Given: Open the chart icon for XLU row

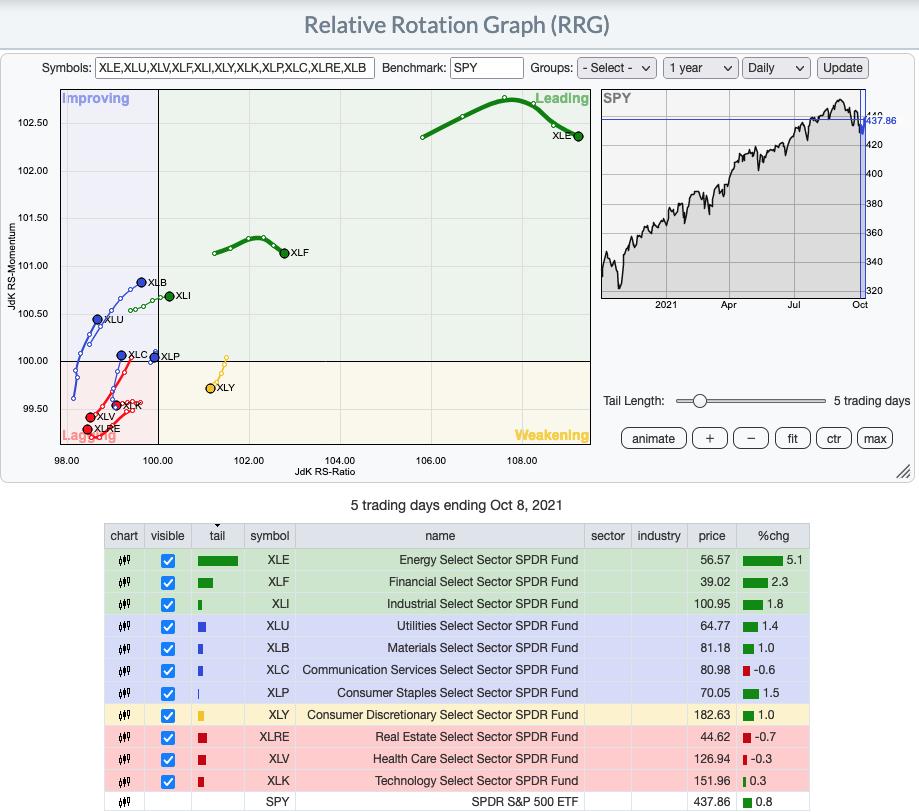Looking at the screenshot, I should [x=124, y=626].
